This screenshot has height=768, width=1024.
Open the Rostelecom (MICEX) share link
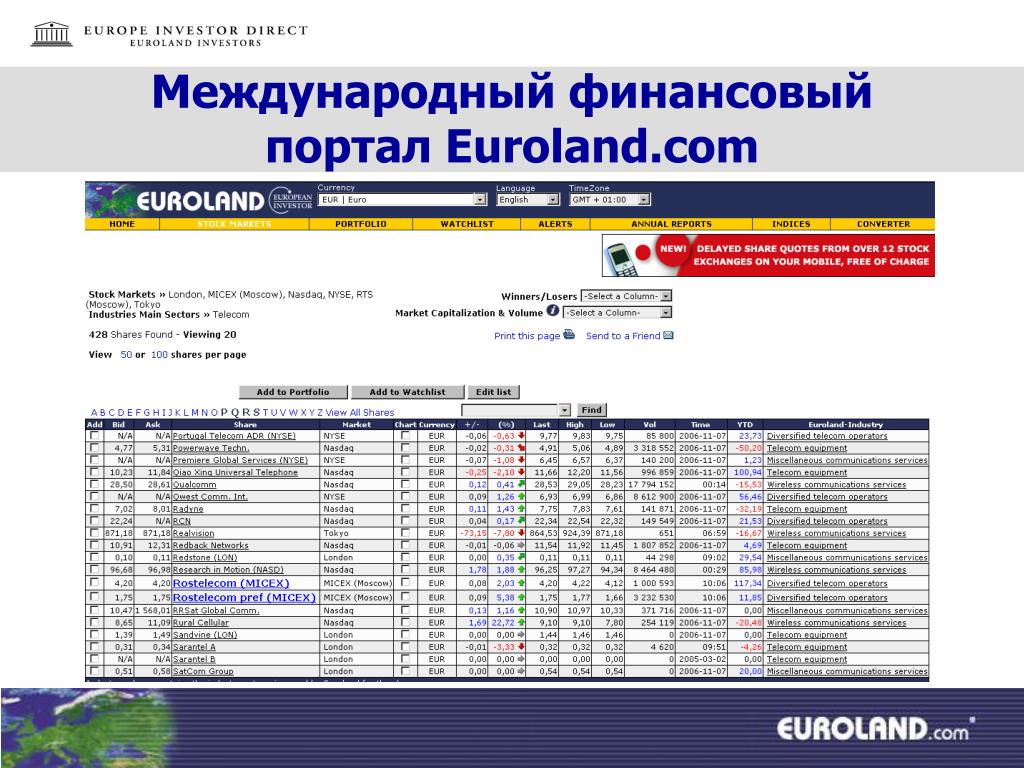point(231,583)
